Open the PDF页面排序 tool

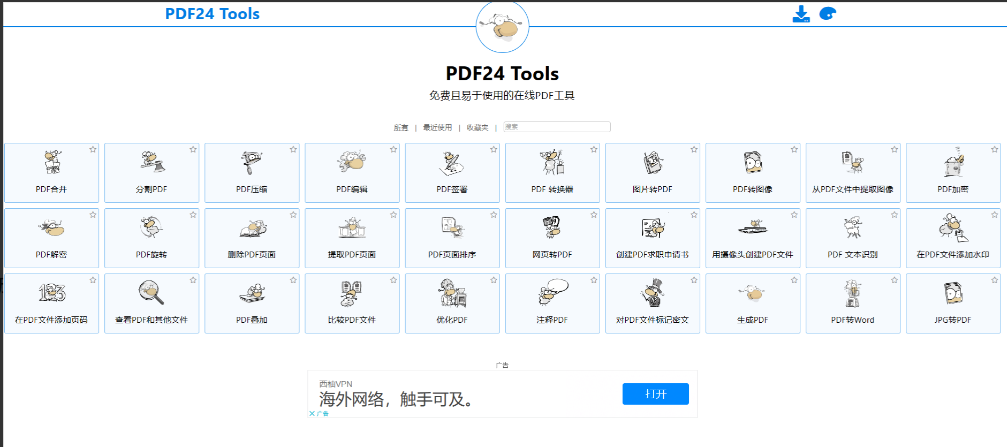pos(452,238)
